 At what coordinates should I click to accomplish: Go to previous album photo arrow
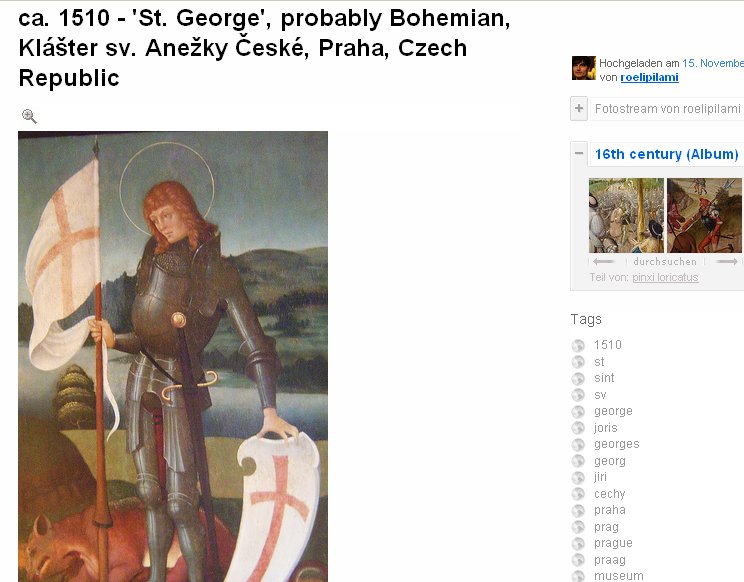(603, 261)
